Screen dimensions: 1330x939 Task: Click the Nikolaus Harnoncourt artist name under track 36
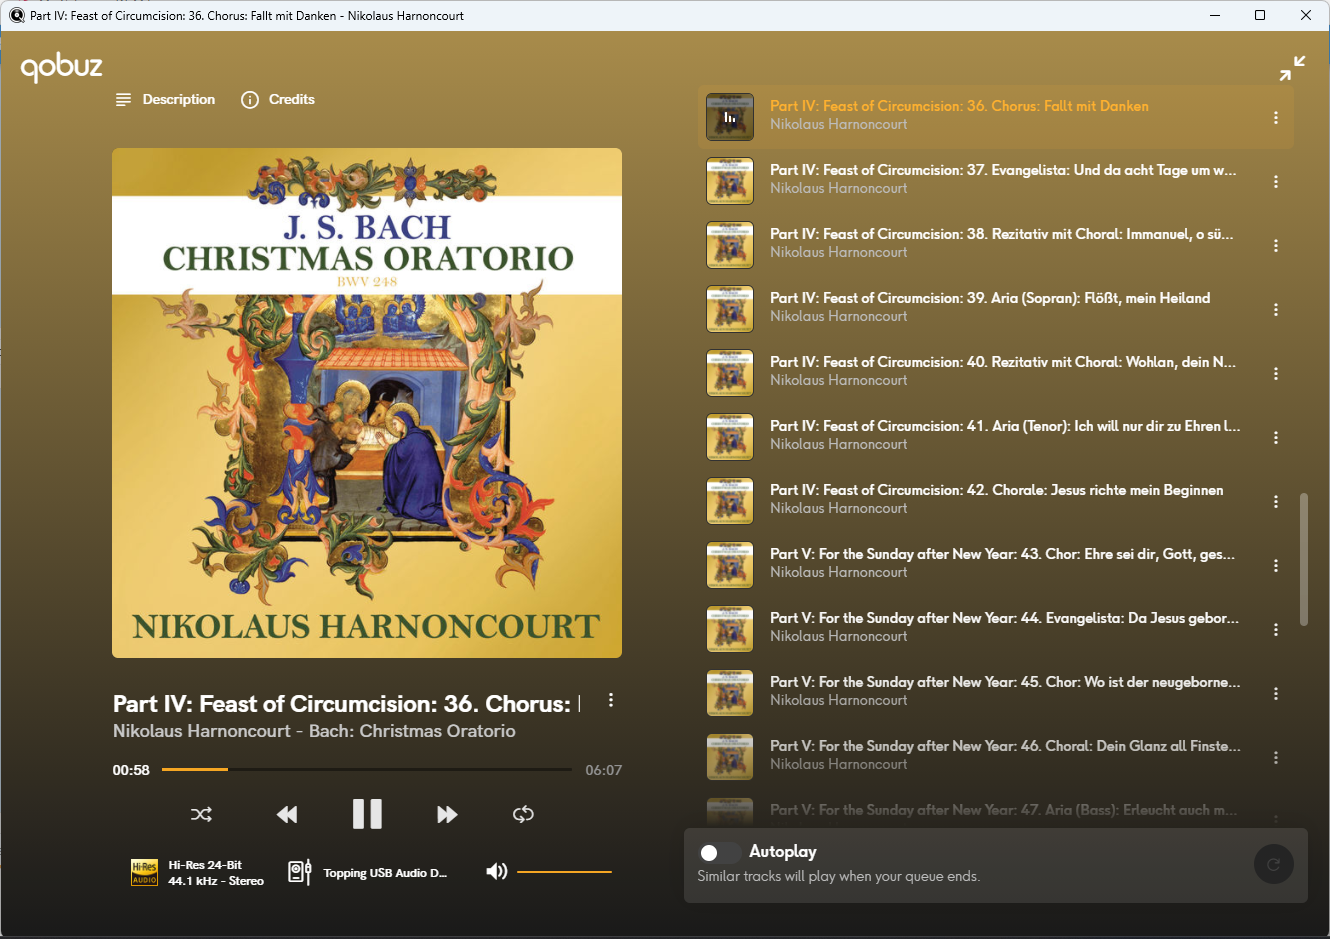click(839, 124)
